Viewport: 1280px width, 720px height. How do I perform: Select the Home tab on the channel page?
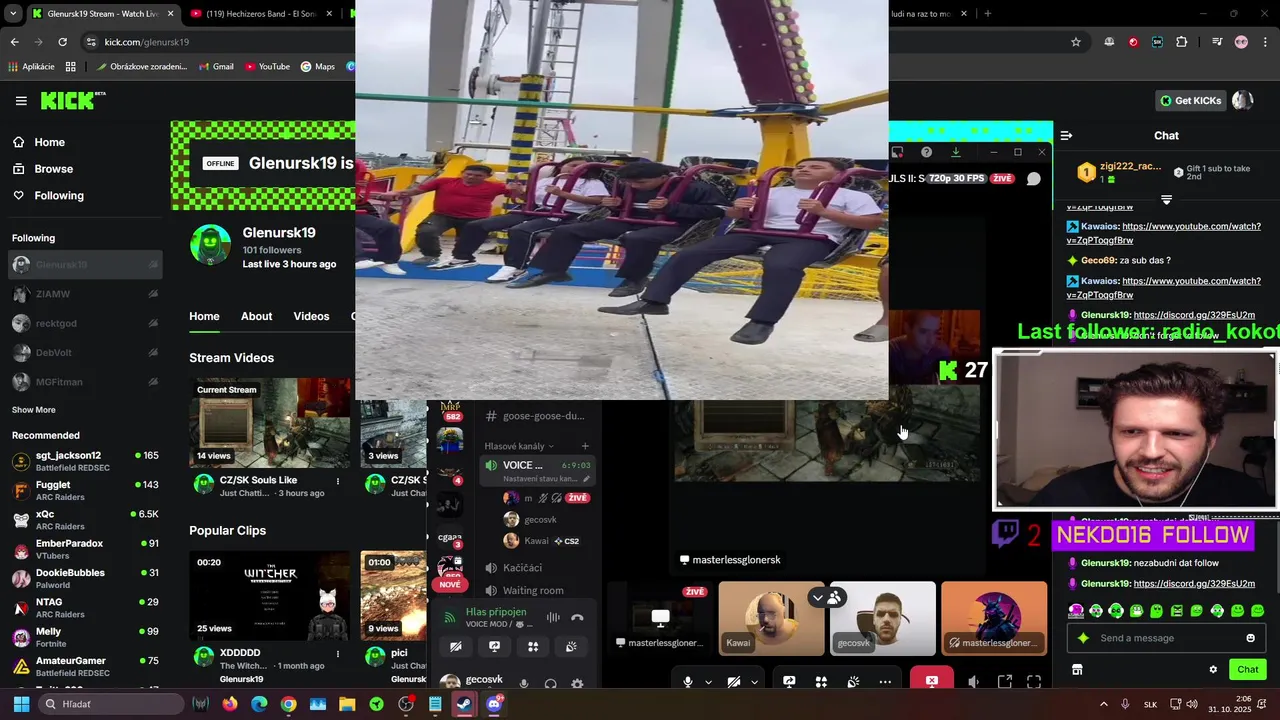(204, 316)
